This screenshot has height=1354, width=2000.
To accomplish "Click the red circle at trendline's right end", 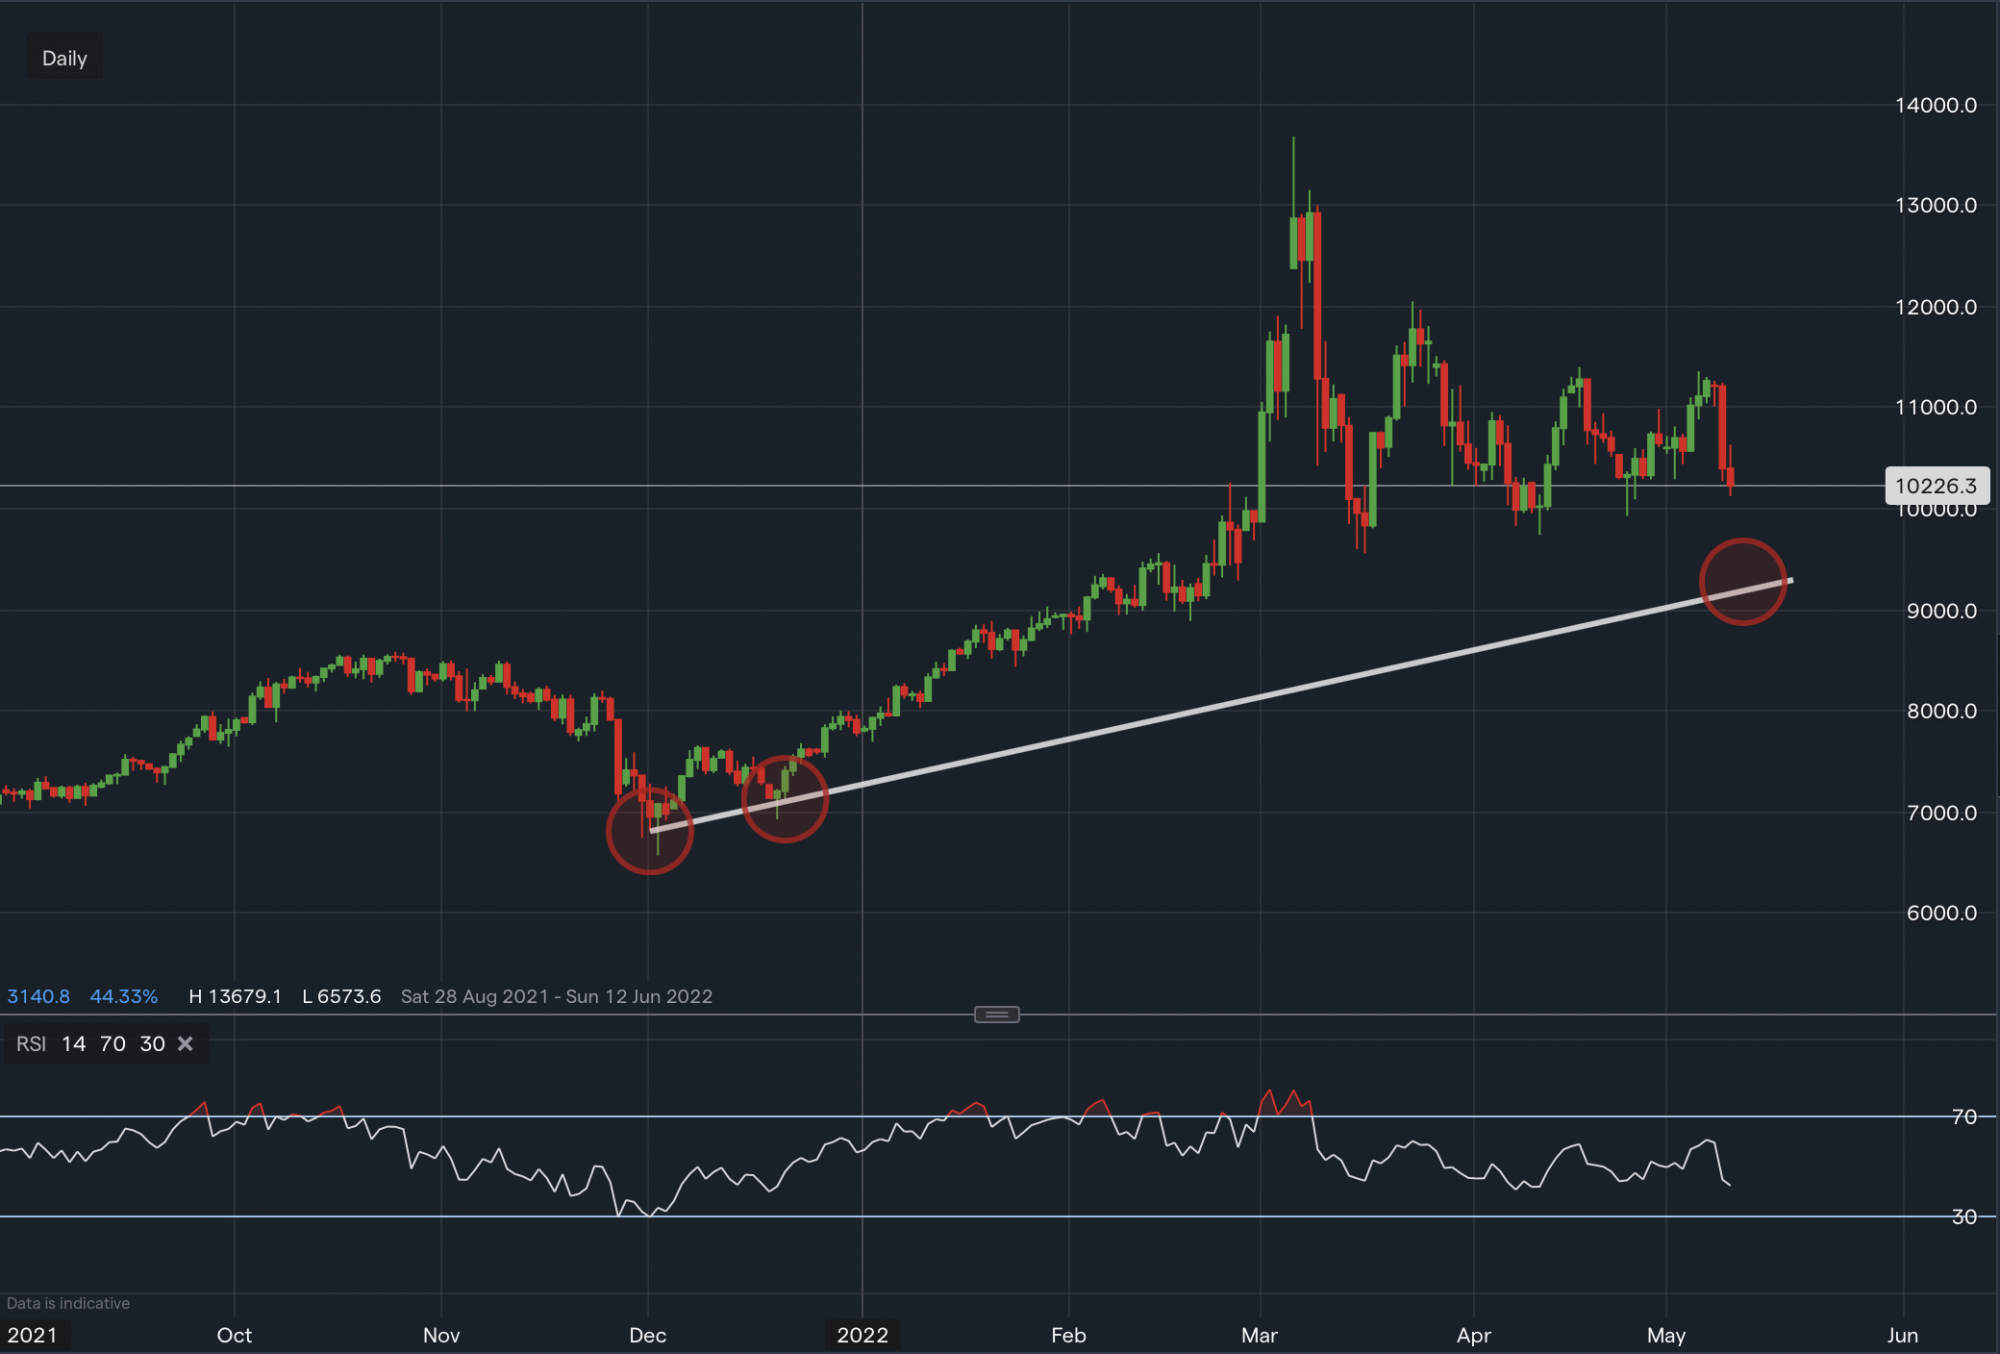I will coord(1743,581).
